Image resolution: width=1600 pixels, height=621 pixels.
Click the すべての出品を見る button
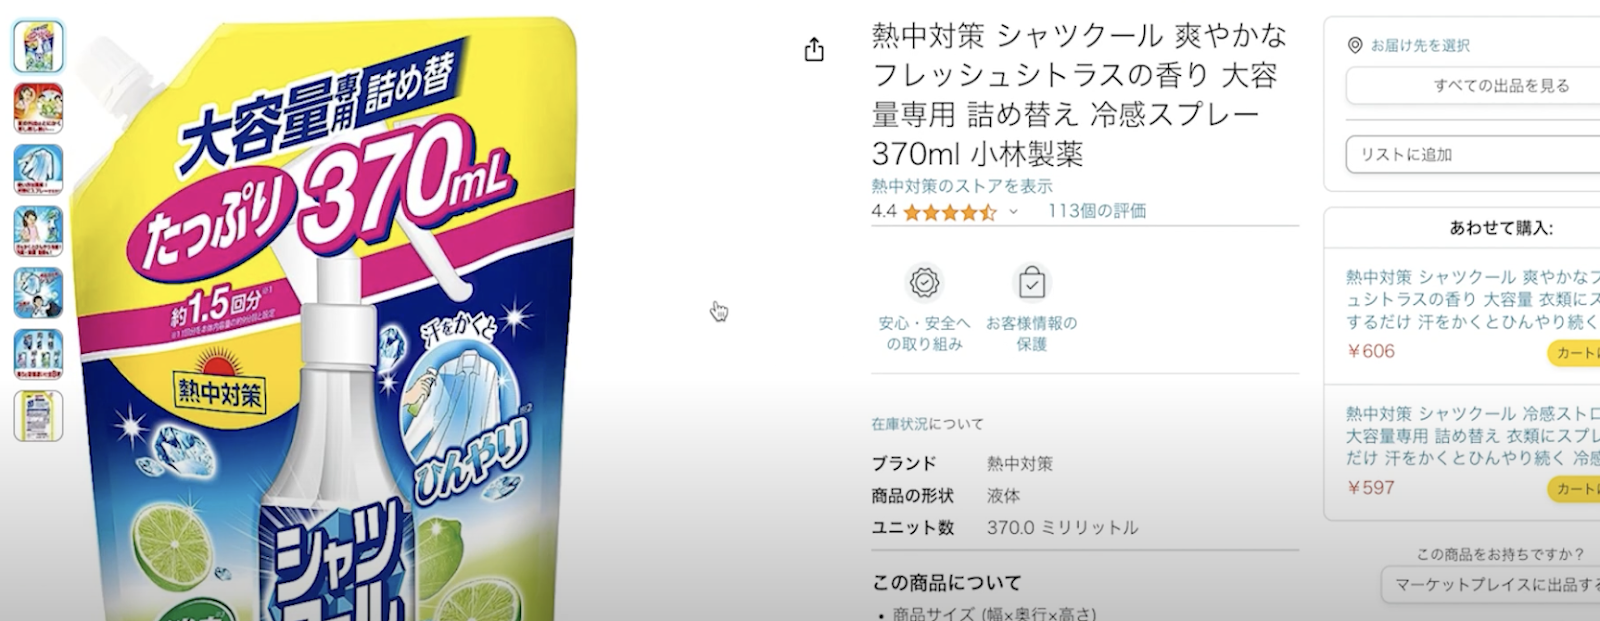point(1472,86)
